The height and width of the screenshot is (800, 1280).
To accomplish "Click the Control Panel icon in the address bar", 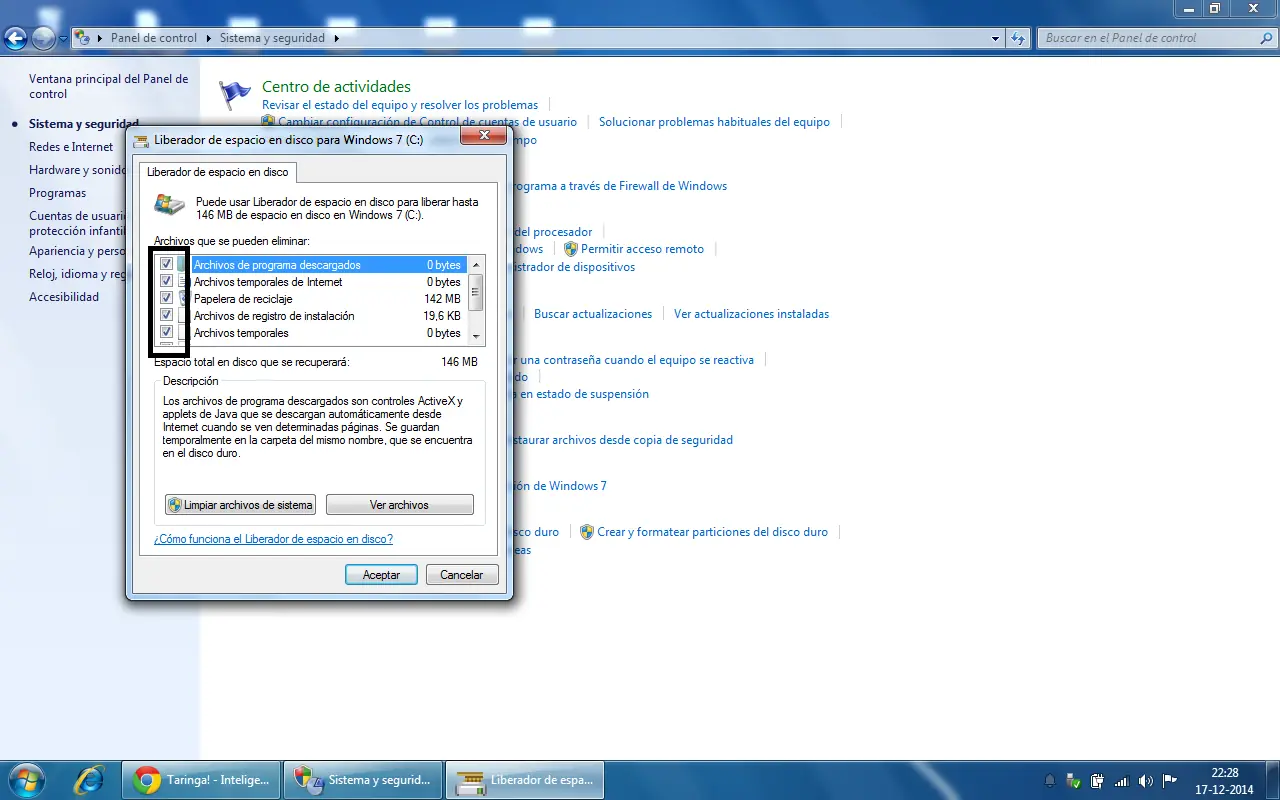I will click(83, 38).
